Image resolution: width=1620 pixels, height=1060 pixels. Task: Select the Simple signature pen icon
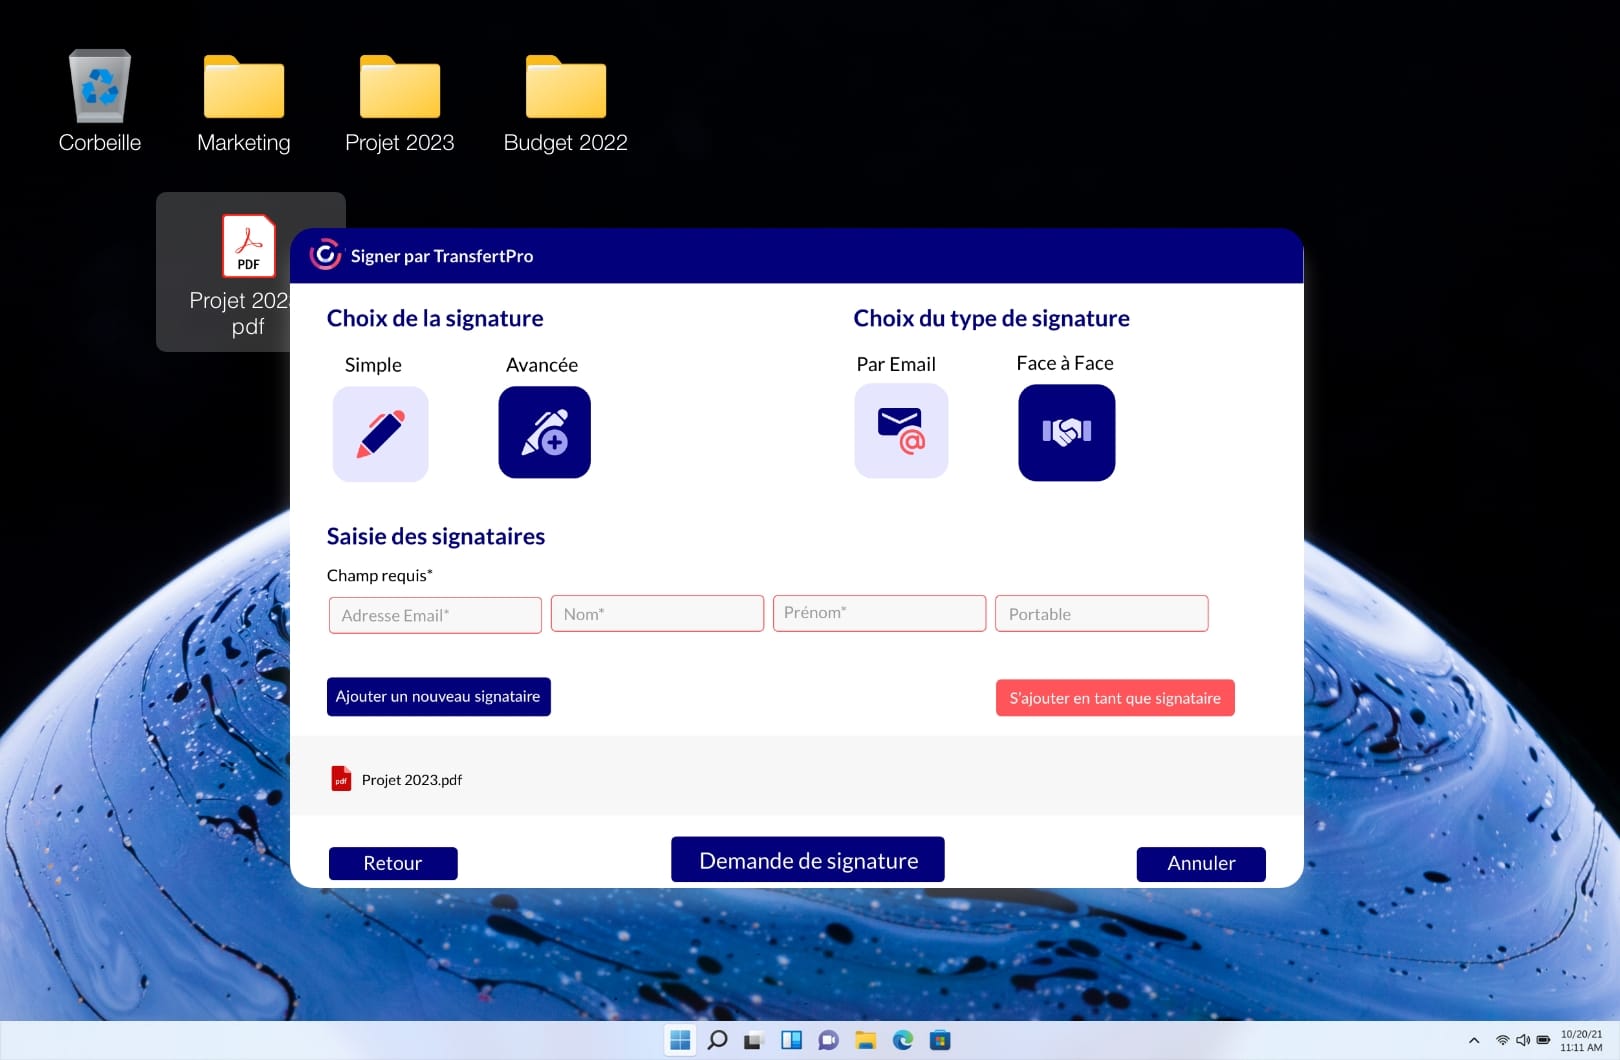[x=380, y=434]
